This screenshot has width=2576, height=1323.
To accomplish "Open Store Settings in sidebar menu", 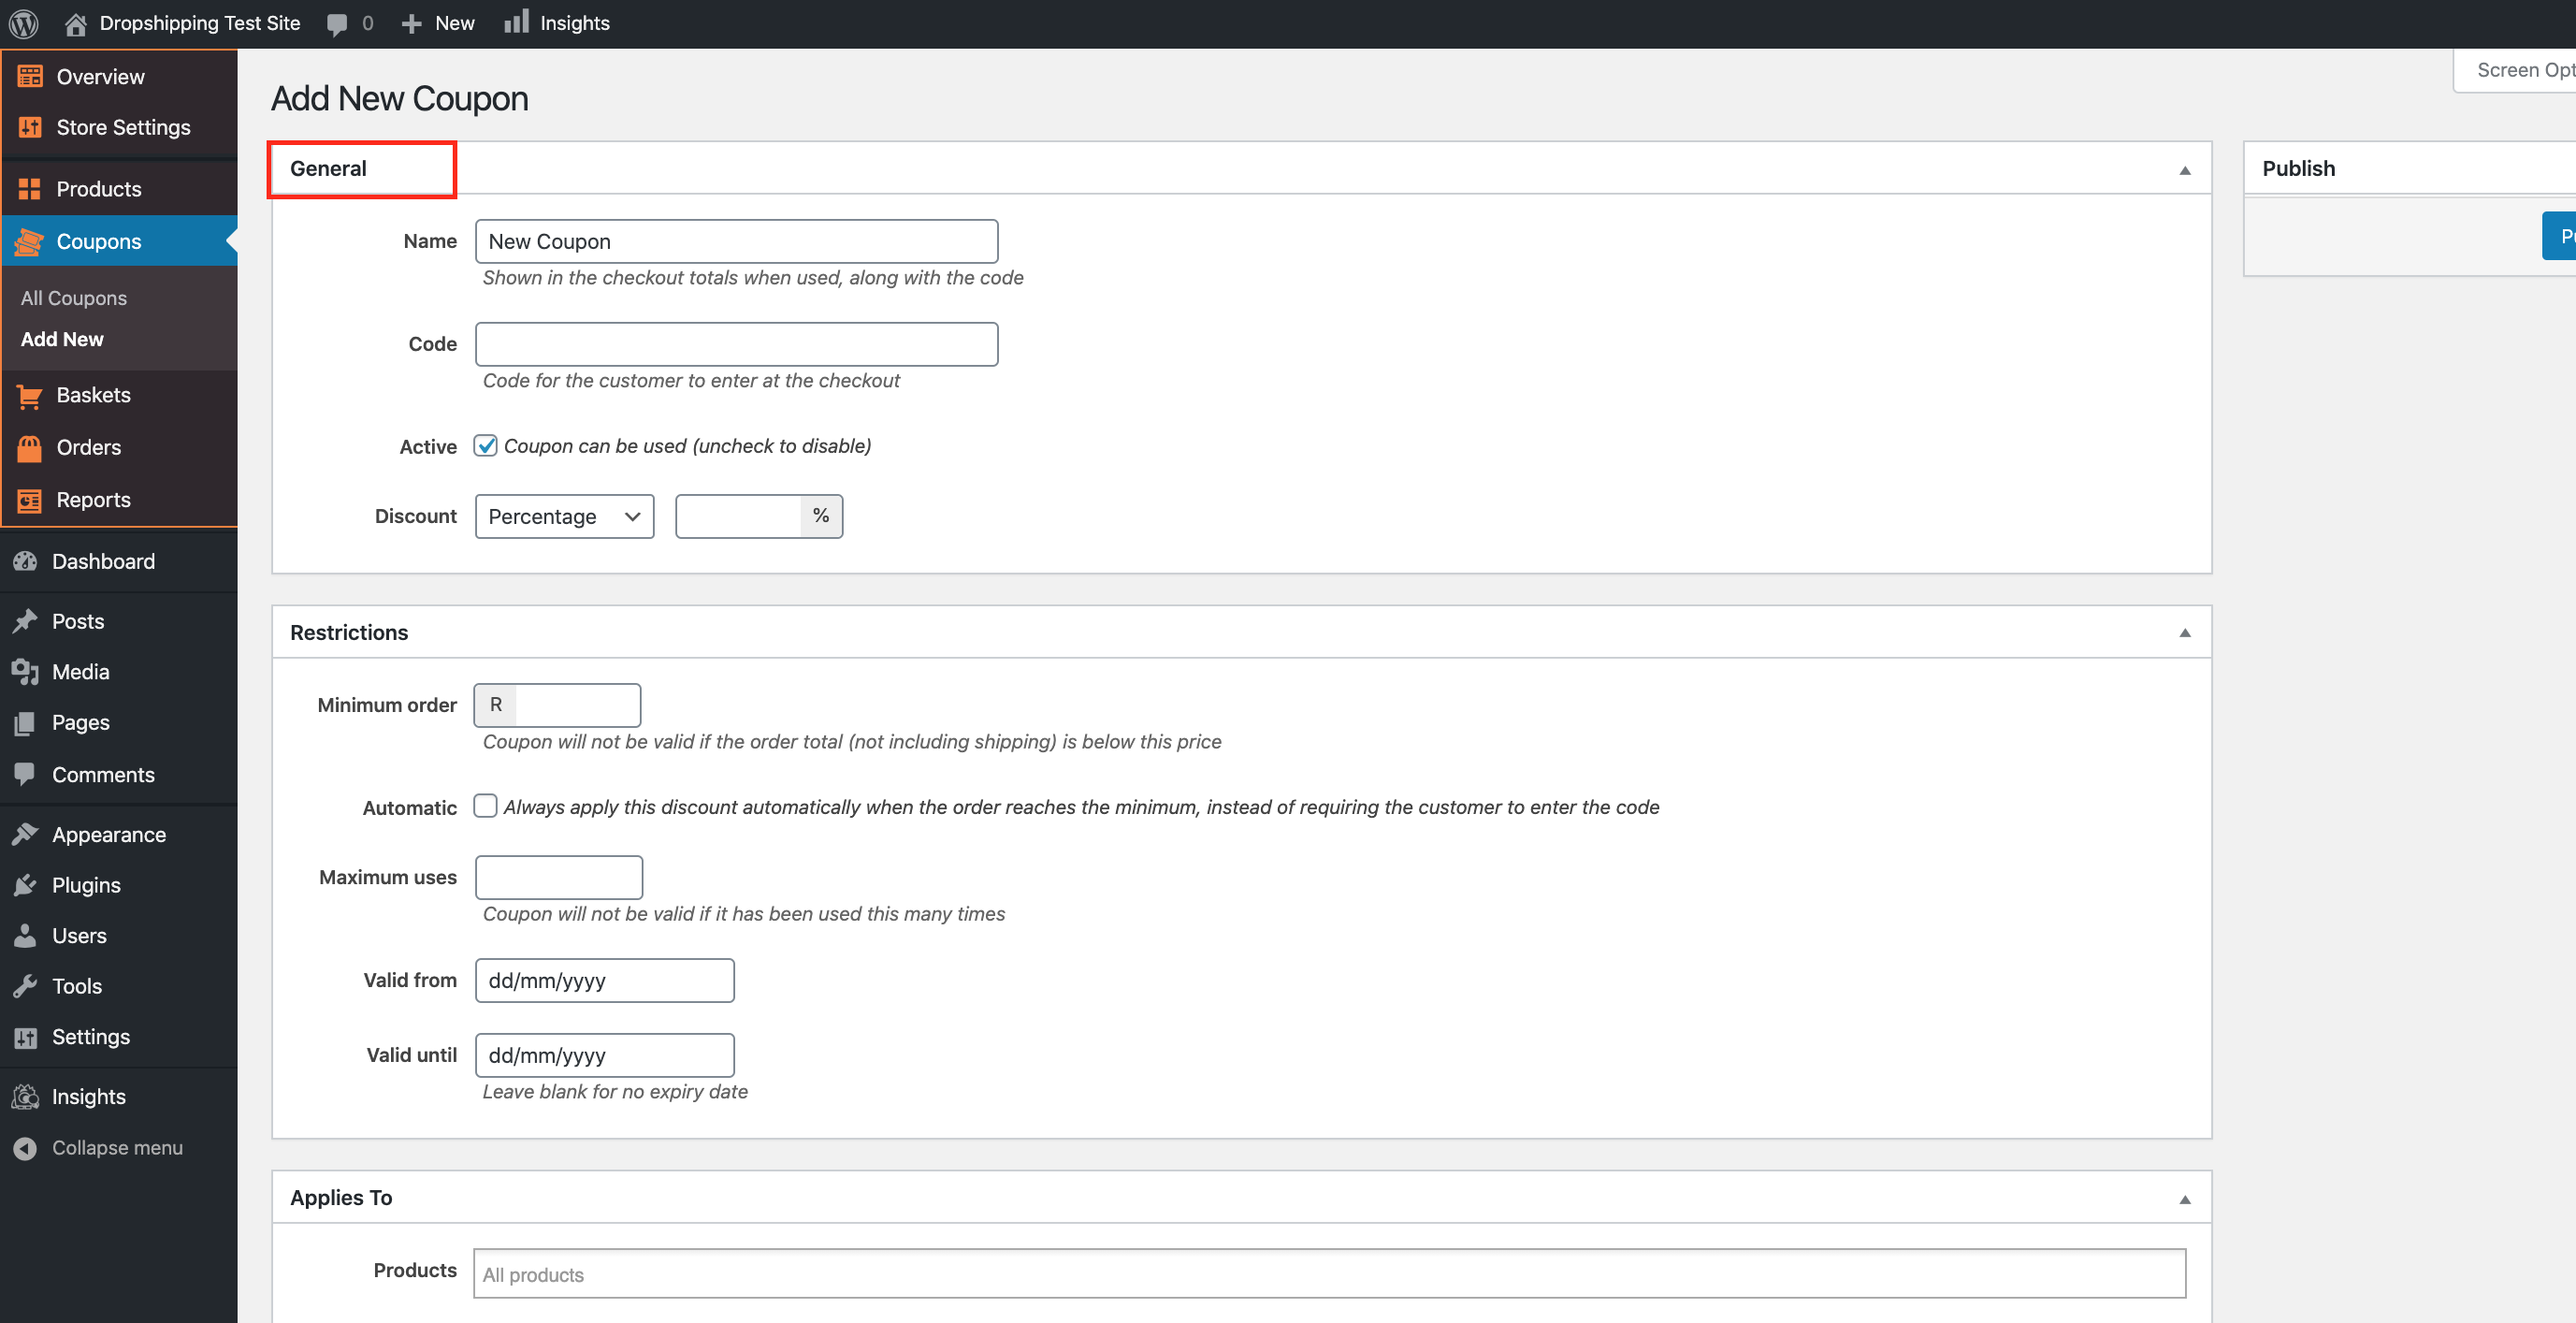I will click(x=123, y=127).
